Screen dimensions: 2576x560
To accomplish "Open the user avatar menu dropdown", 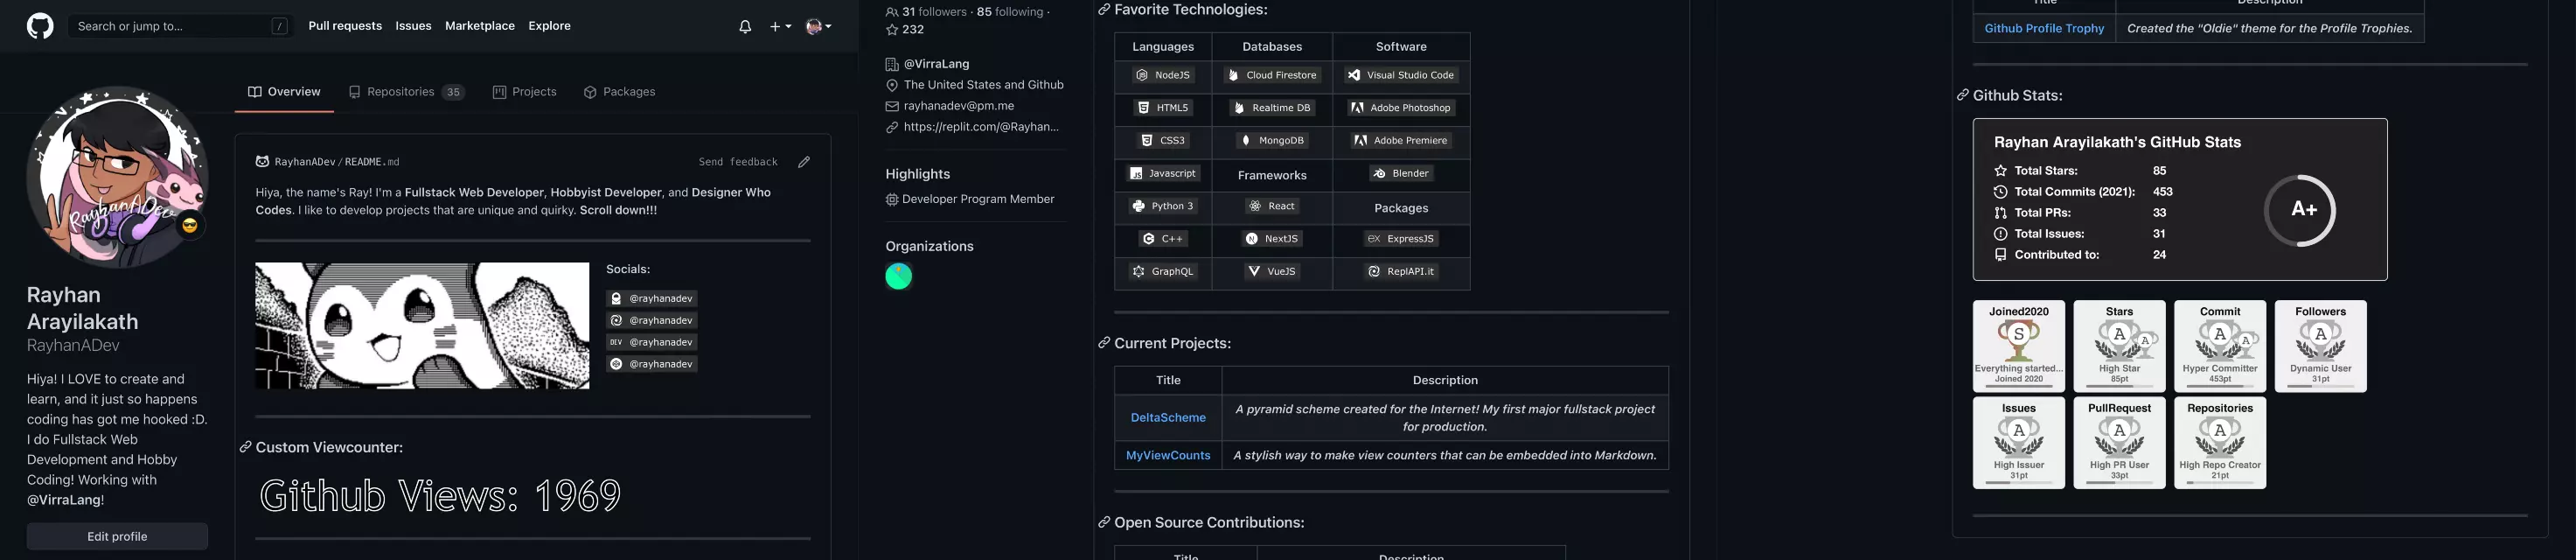I will (x=819, y=27).
